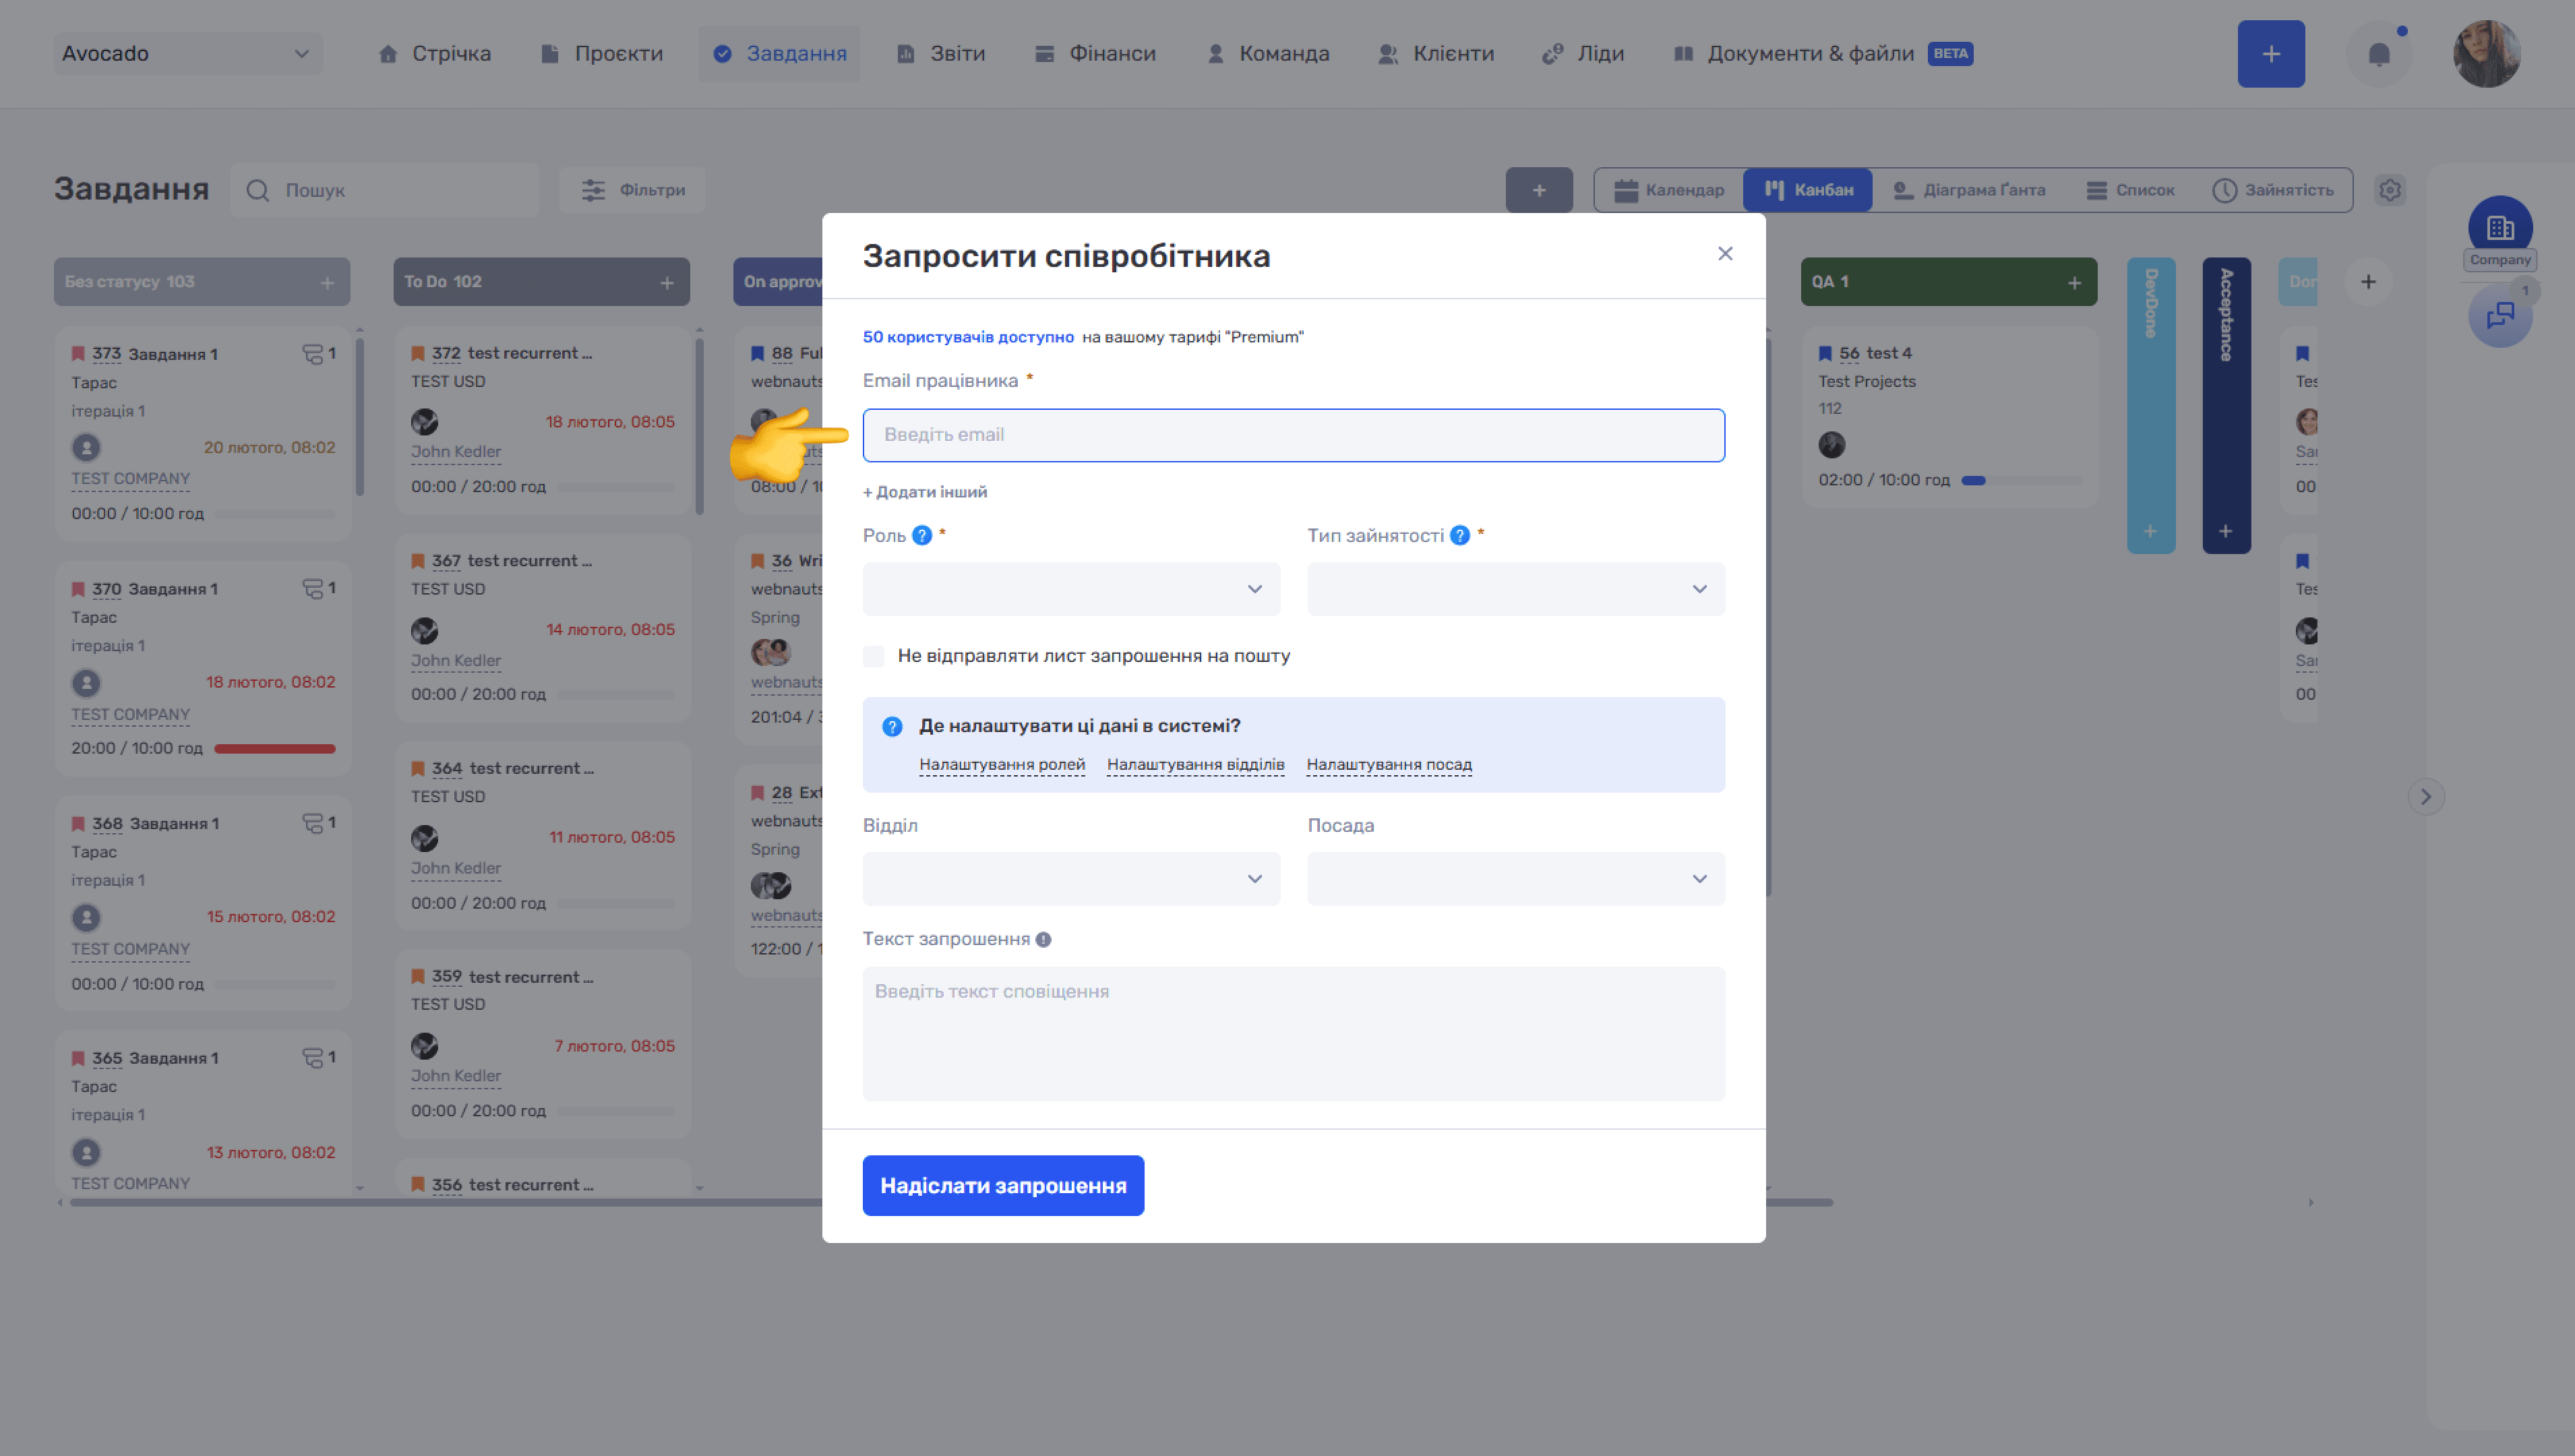Screen dimensions: 2575x1456
Task: Click the board horizontal scrollbar
Action: tap(950, 1203)
